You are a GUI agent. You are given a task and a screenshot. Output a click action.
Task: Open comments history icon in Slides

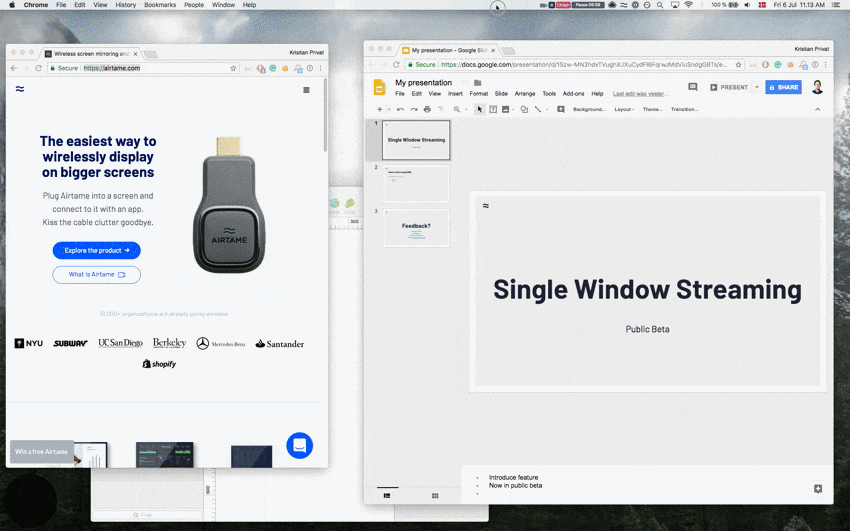(x=692, y=87)
